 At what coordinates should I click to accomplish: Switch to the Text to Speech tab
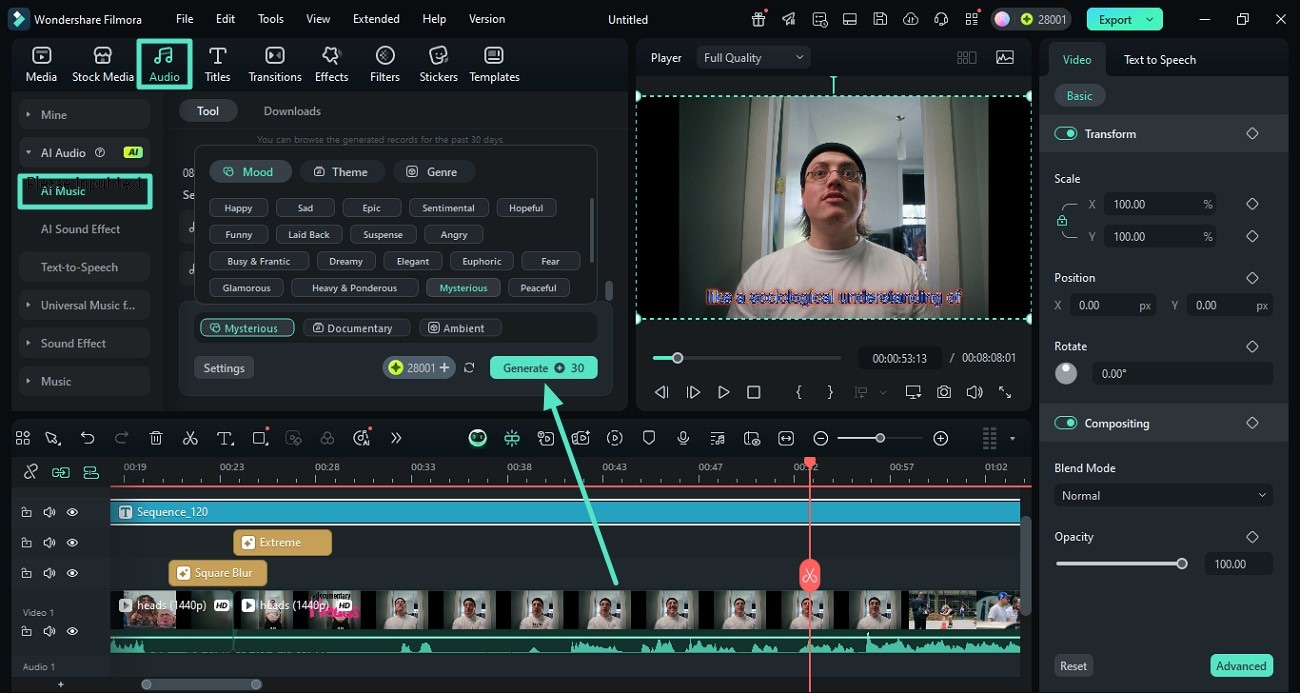[x=1159, y=59]
